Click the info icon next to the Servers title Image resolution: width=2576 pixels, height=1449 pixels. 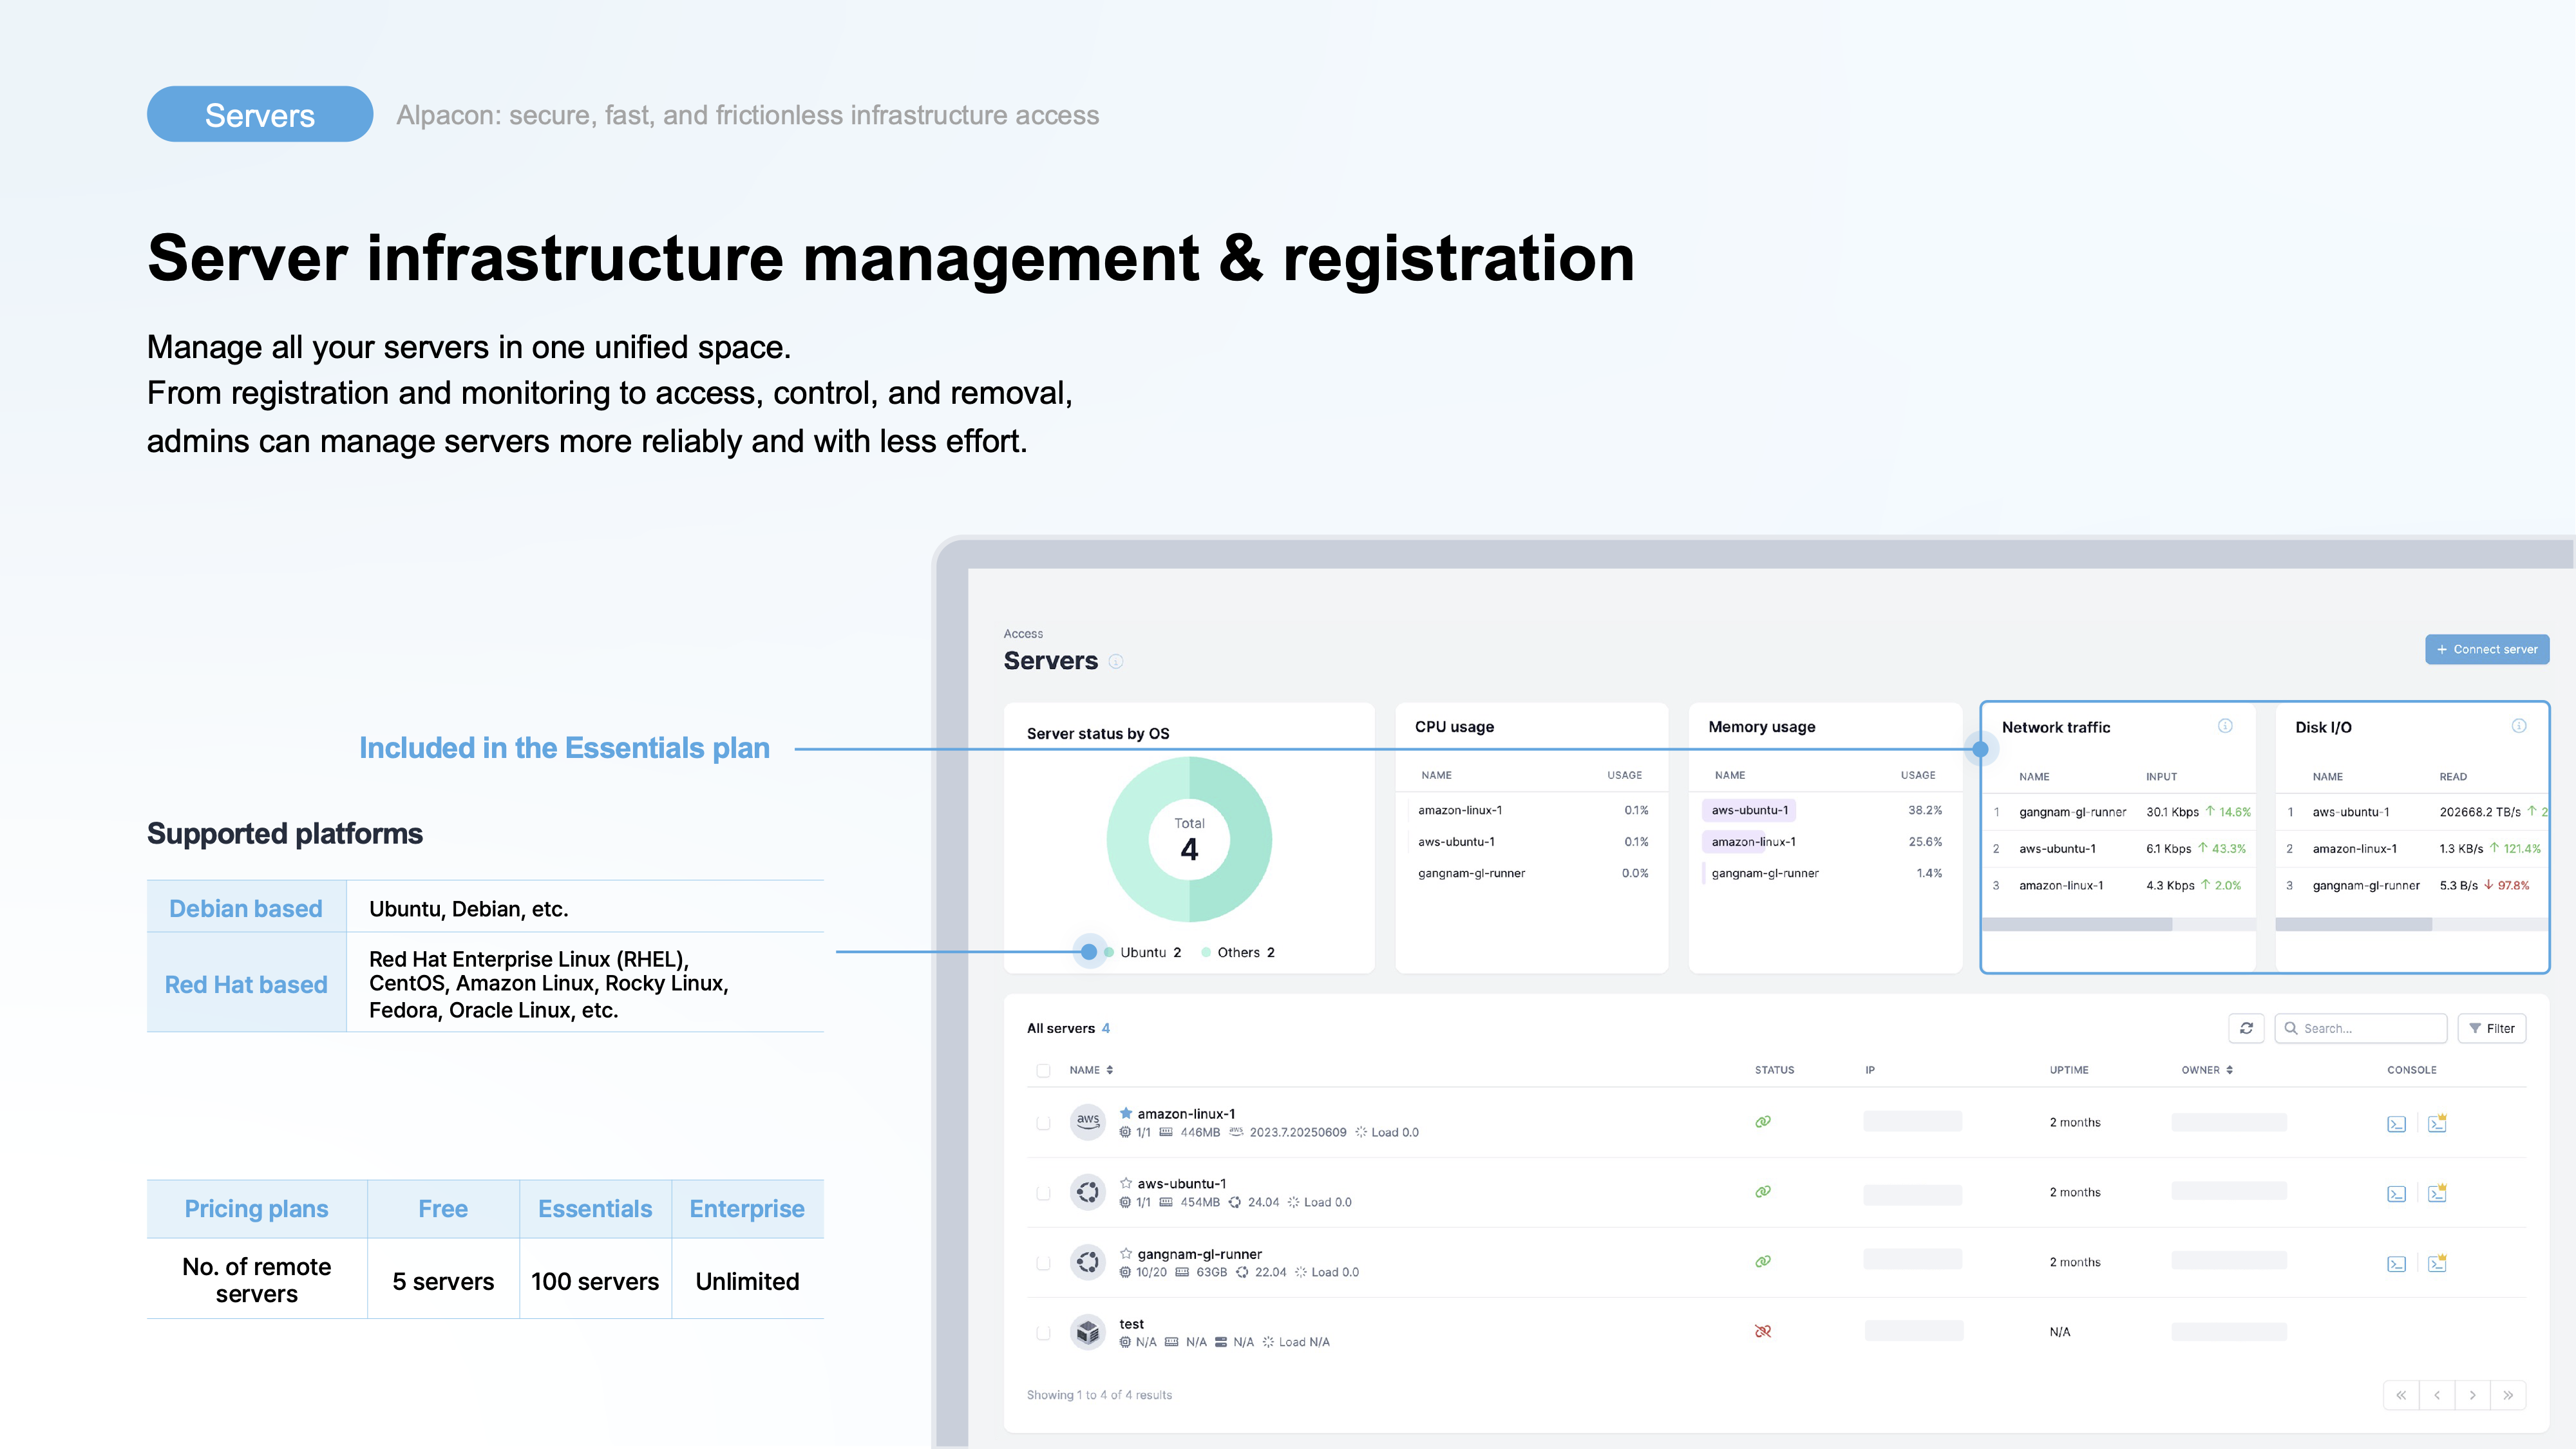click(1116, 661)
